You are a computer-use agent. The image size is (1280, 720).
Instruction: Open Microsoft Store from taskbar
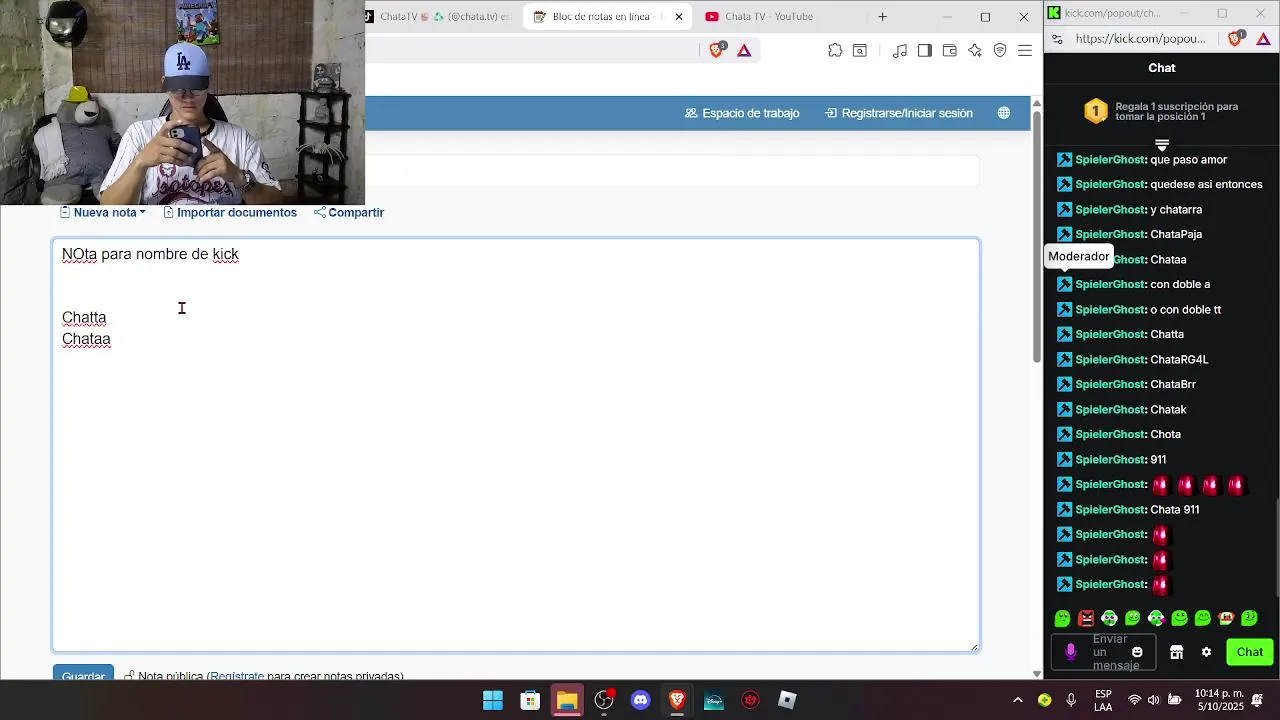530,700
